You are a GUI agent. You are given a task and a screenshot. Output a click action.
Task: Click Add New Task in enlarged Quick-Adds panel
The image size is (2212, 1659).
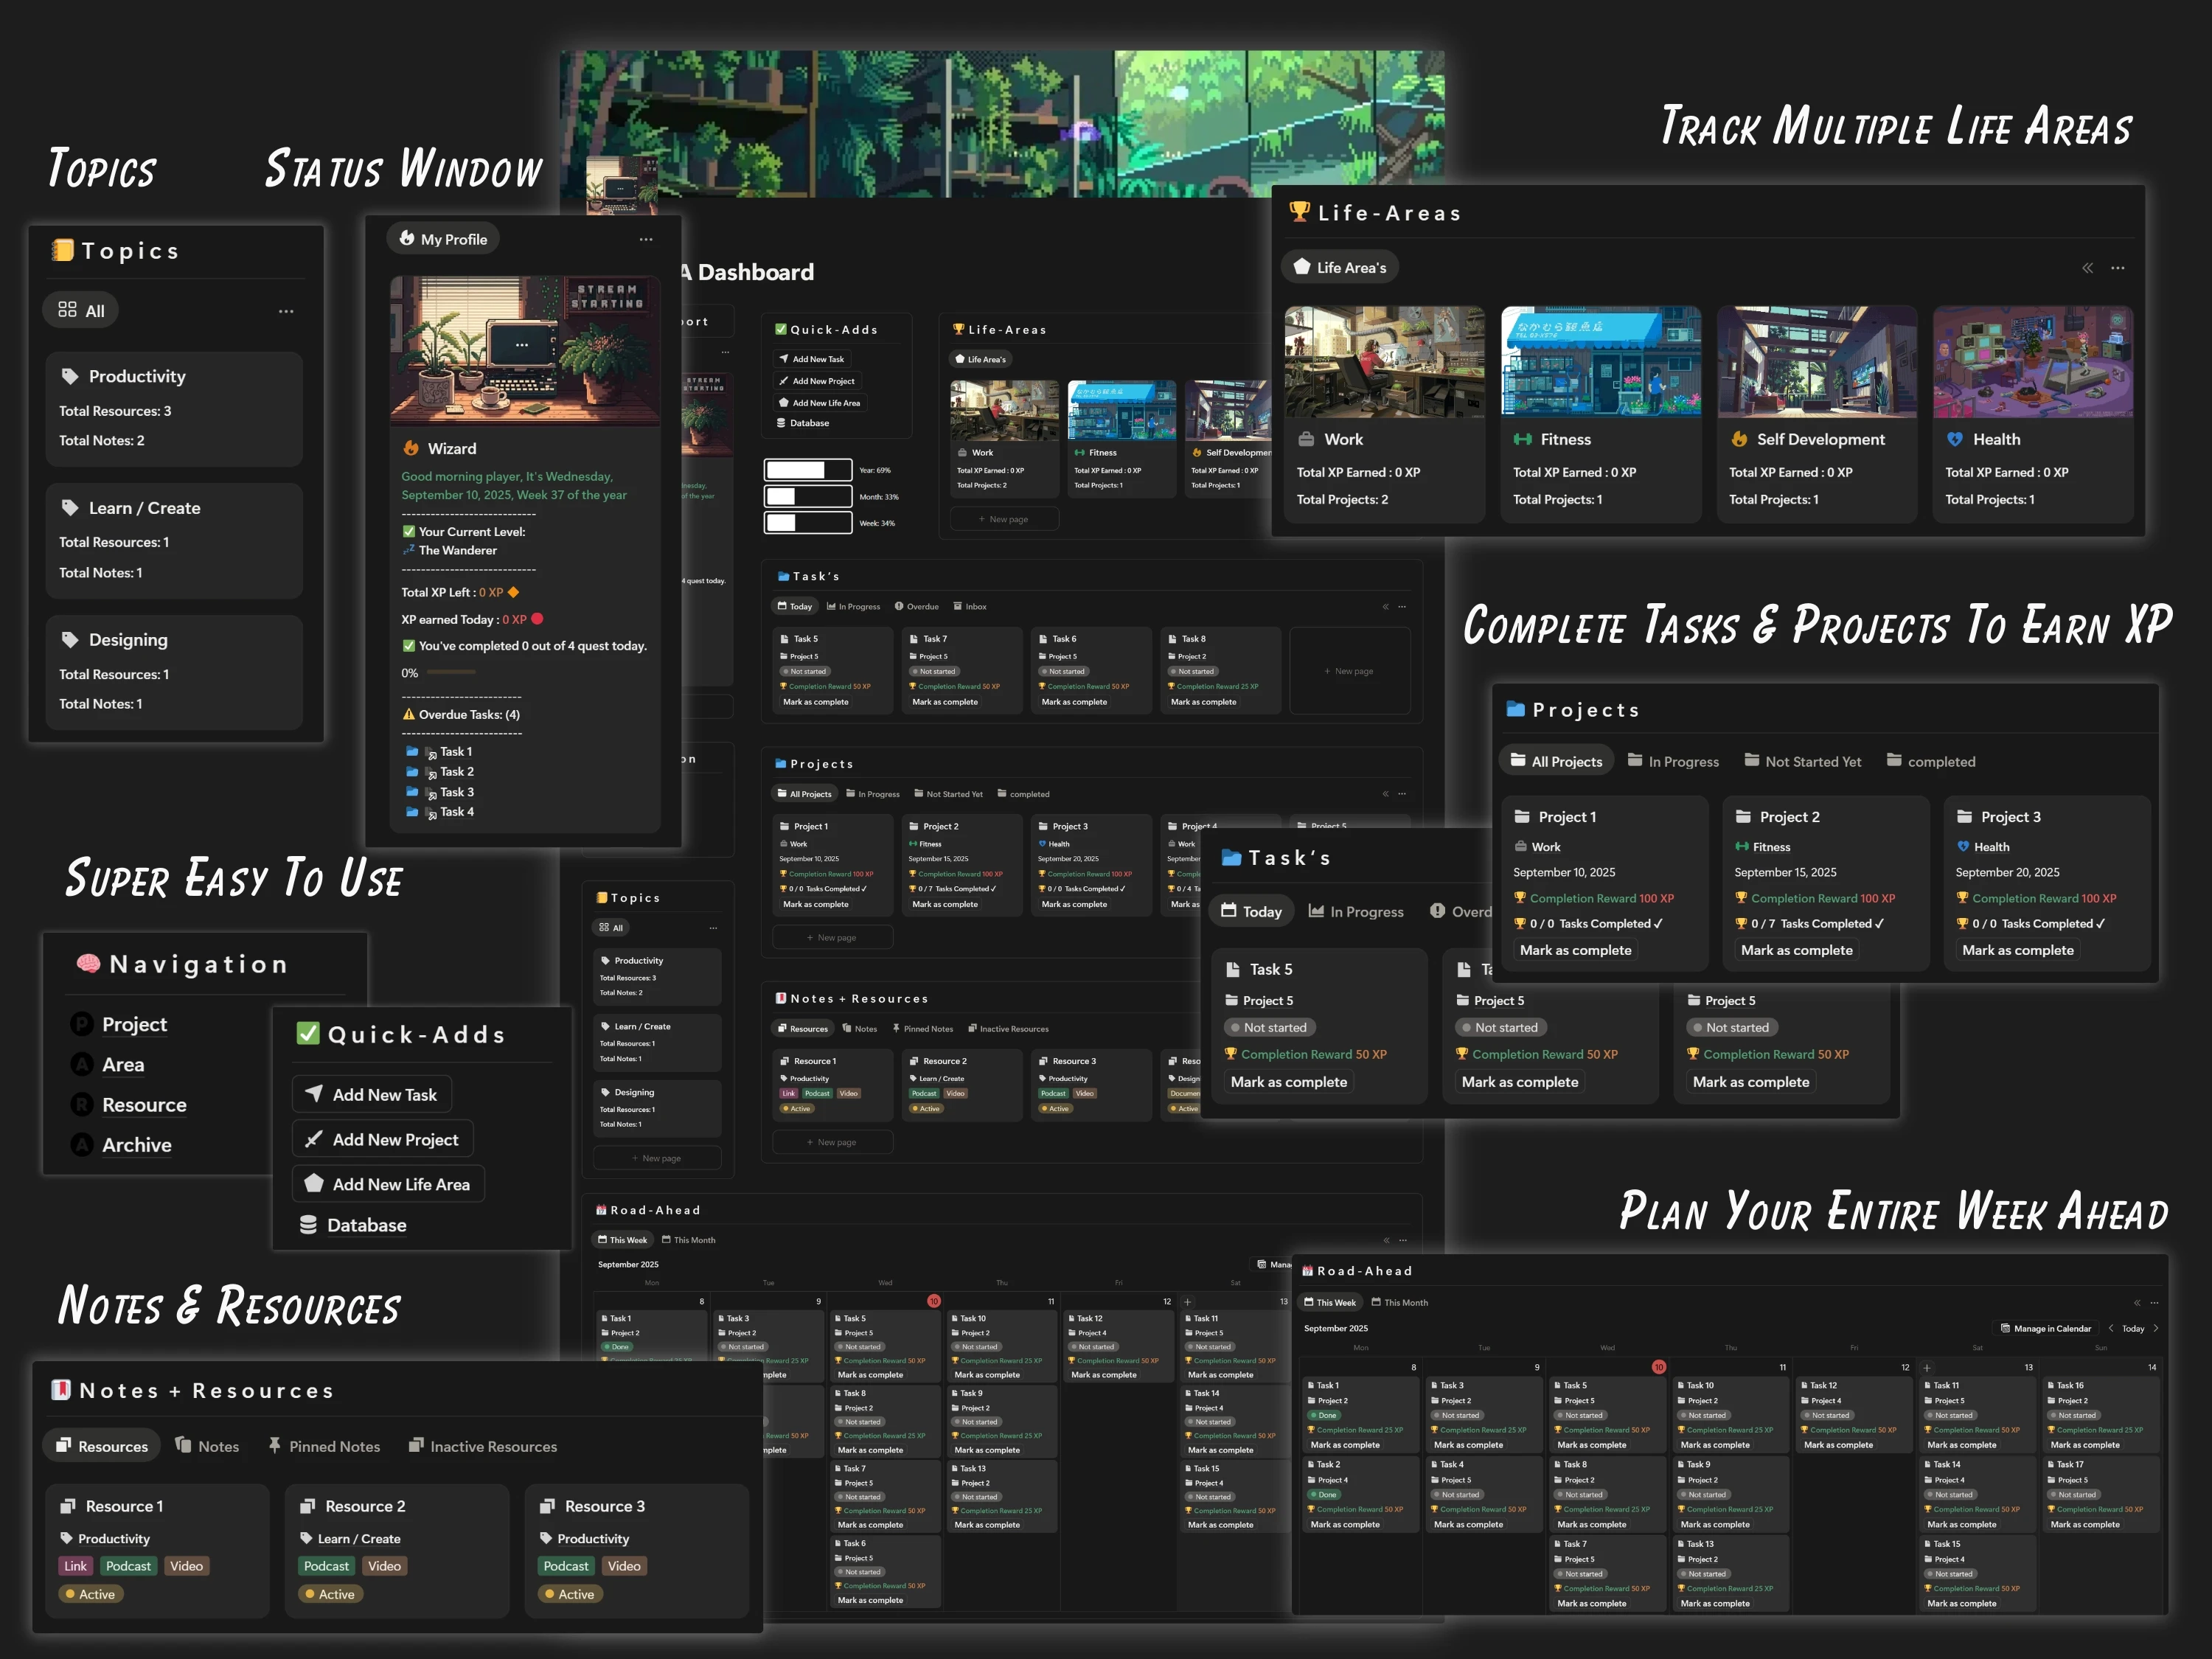[x=372, y=1095]
